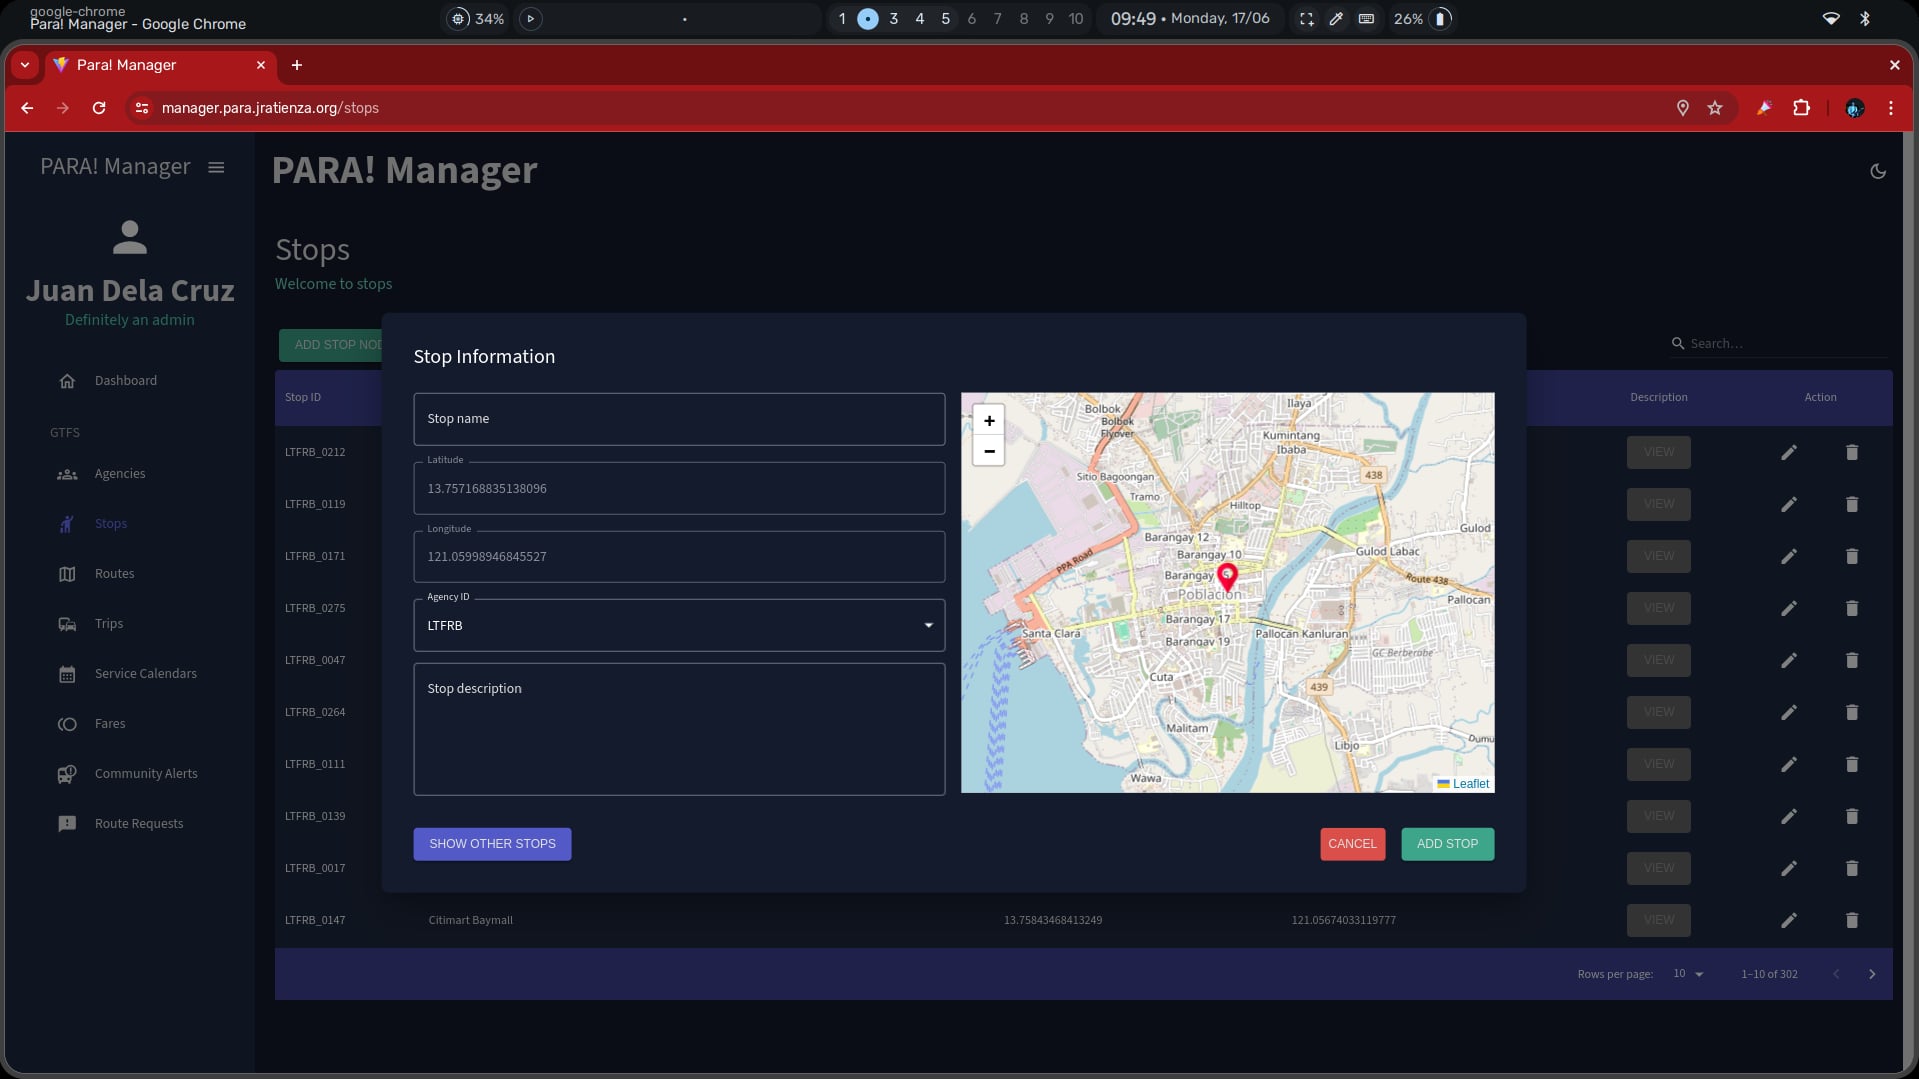Delete stop LTFRB_0017 with trash icon
This screenshot has height=1079, width=1919.
(x=1851, y=869)
